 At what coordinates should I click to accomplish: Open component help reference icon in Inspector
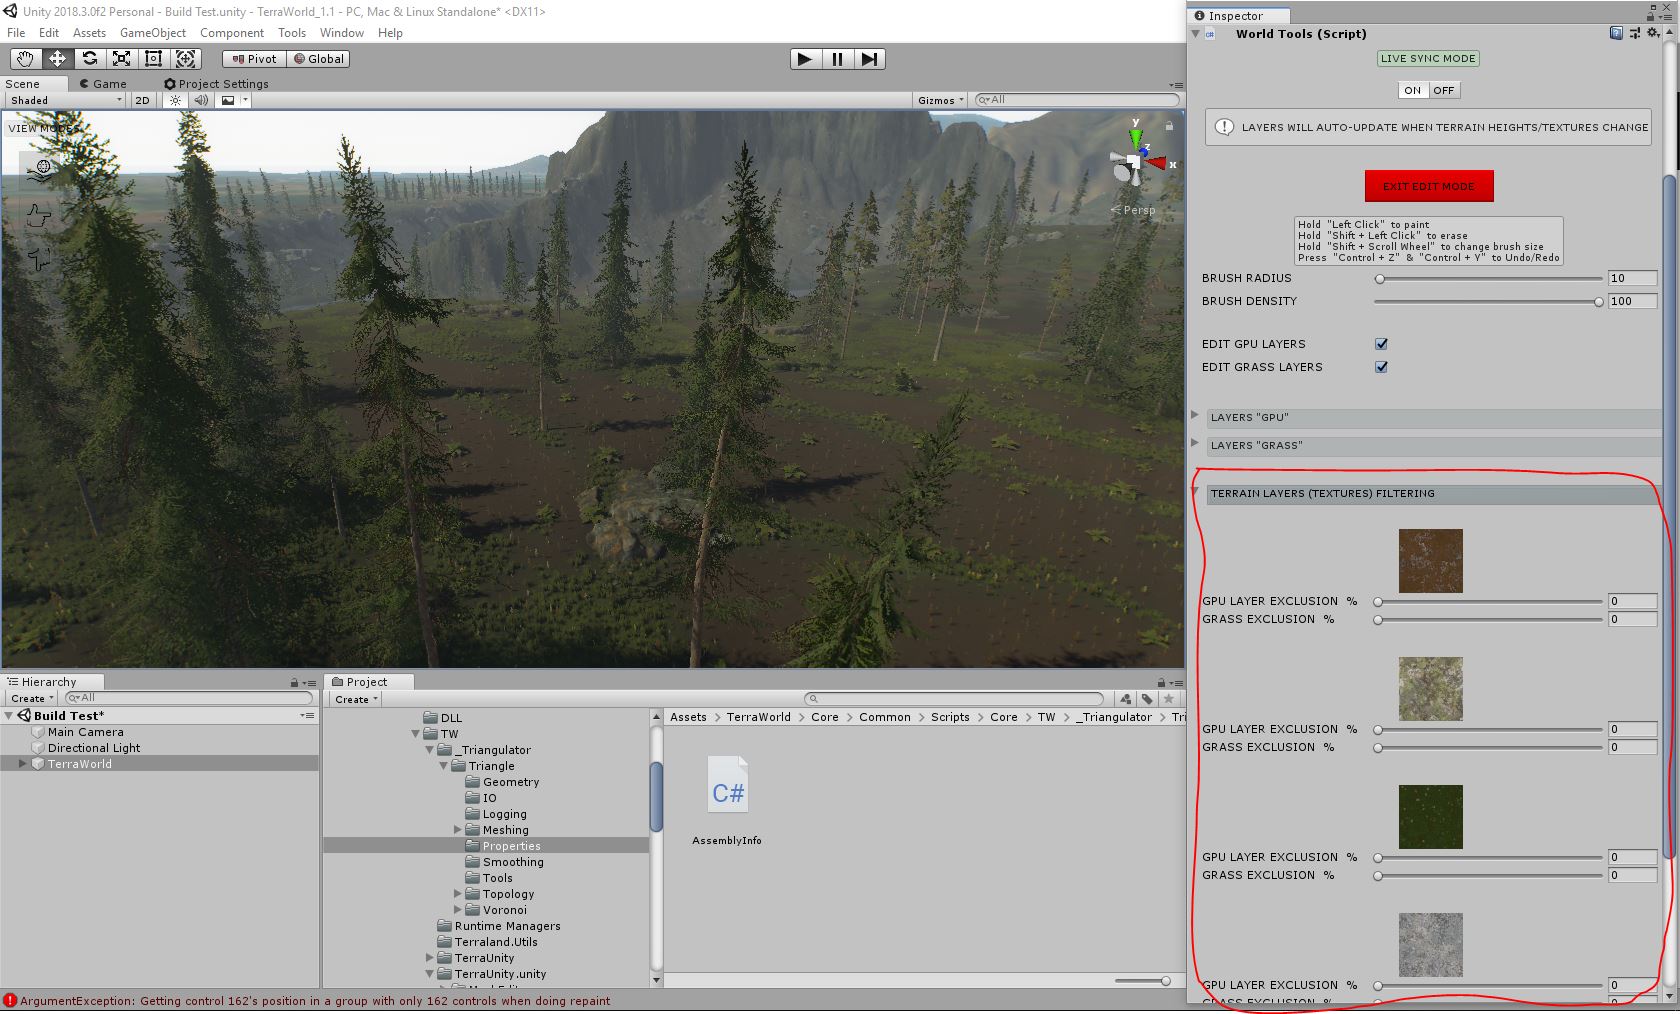[x=1616, y=33]
